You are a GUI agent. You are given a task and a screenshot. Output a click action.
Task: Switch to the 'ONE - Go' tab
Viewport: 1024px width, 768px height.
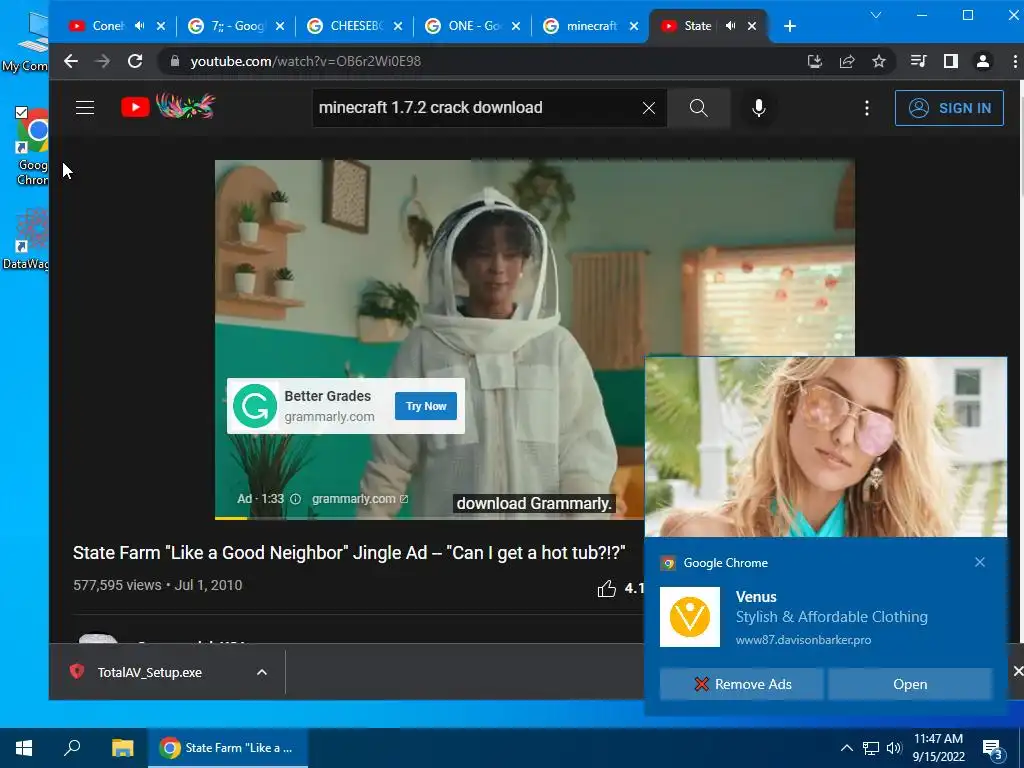click(474, 25)
